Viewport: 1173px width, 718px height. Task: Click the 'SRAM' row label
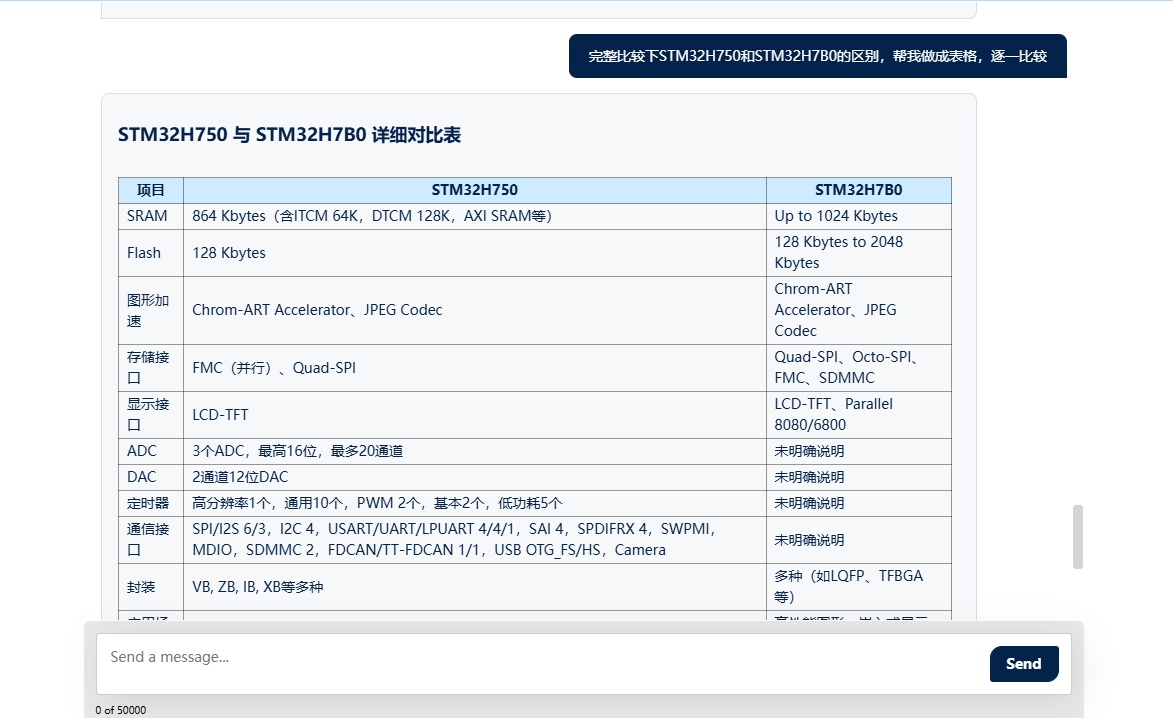pyautogui.click(x=147, y=216)
